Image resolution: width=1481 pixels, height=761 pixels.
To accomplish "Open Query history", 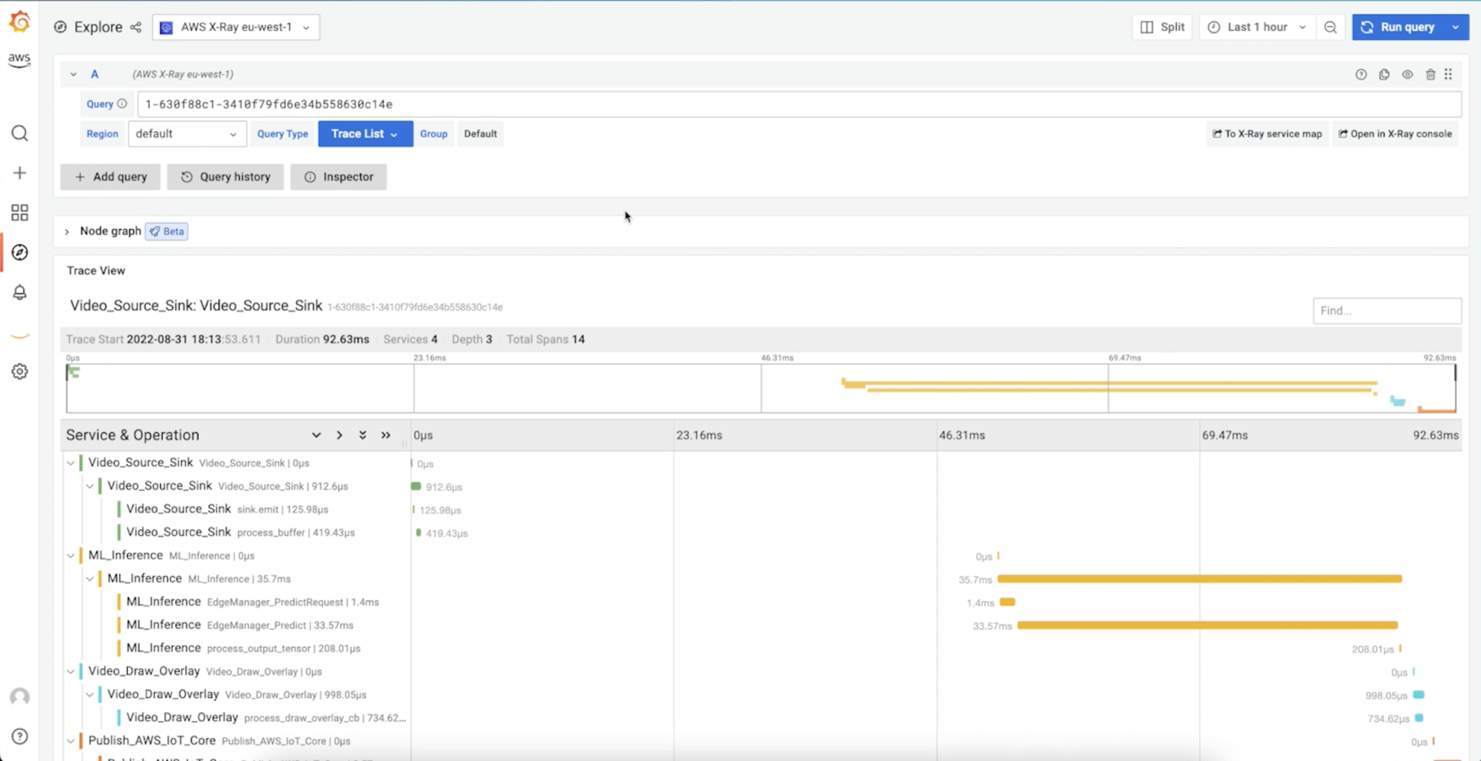I will (225, 177).
